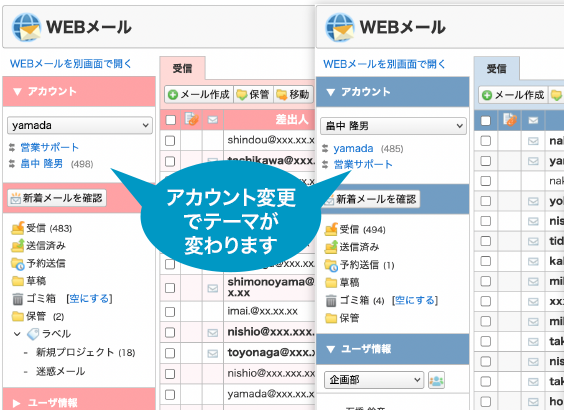The width and height of the screenshot is (564, 410).
Task: Check the box for shindou@xxx.xx.x mail
Action: click(x=170, y=141)
